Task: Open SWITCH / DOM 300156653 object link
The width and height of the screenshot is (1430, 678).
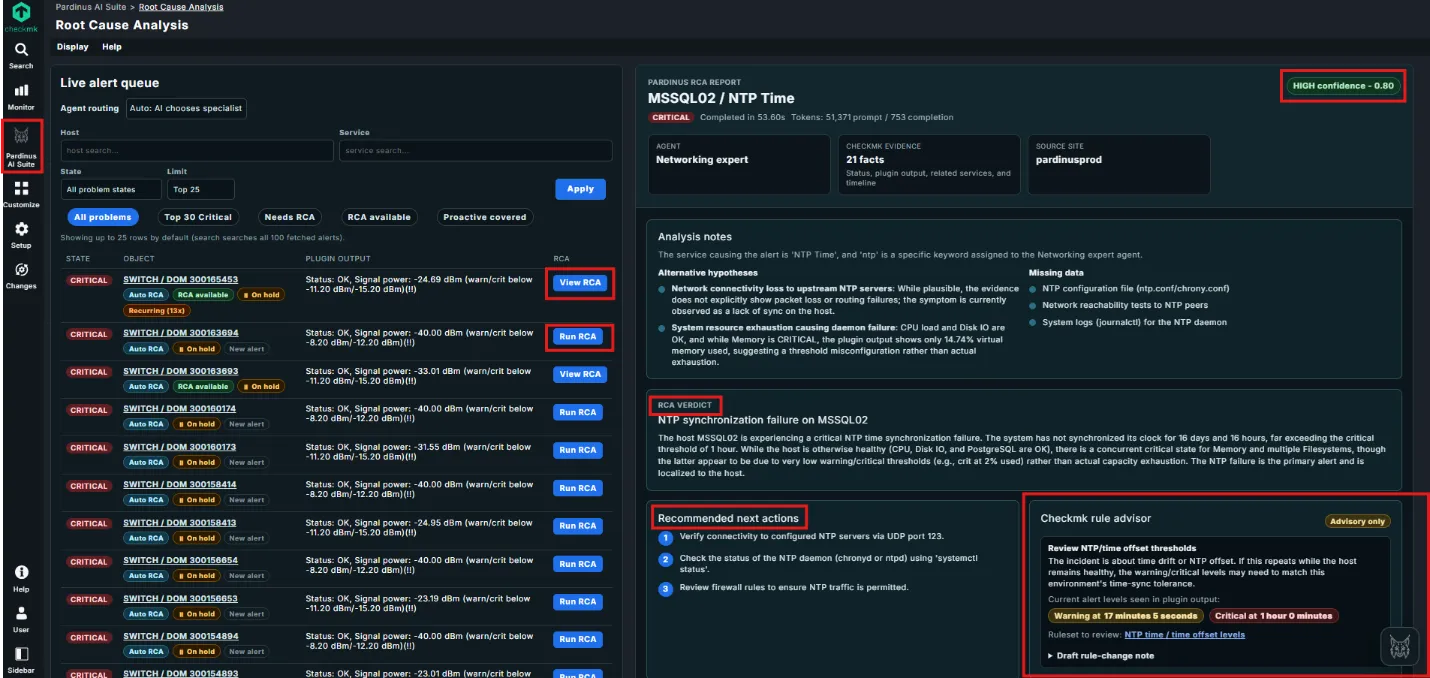Action: pyautogui.click(x=180, y=599)
